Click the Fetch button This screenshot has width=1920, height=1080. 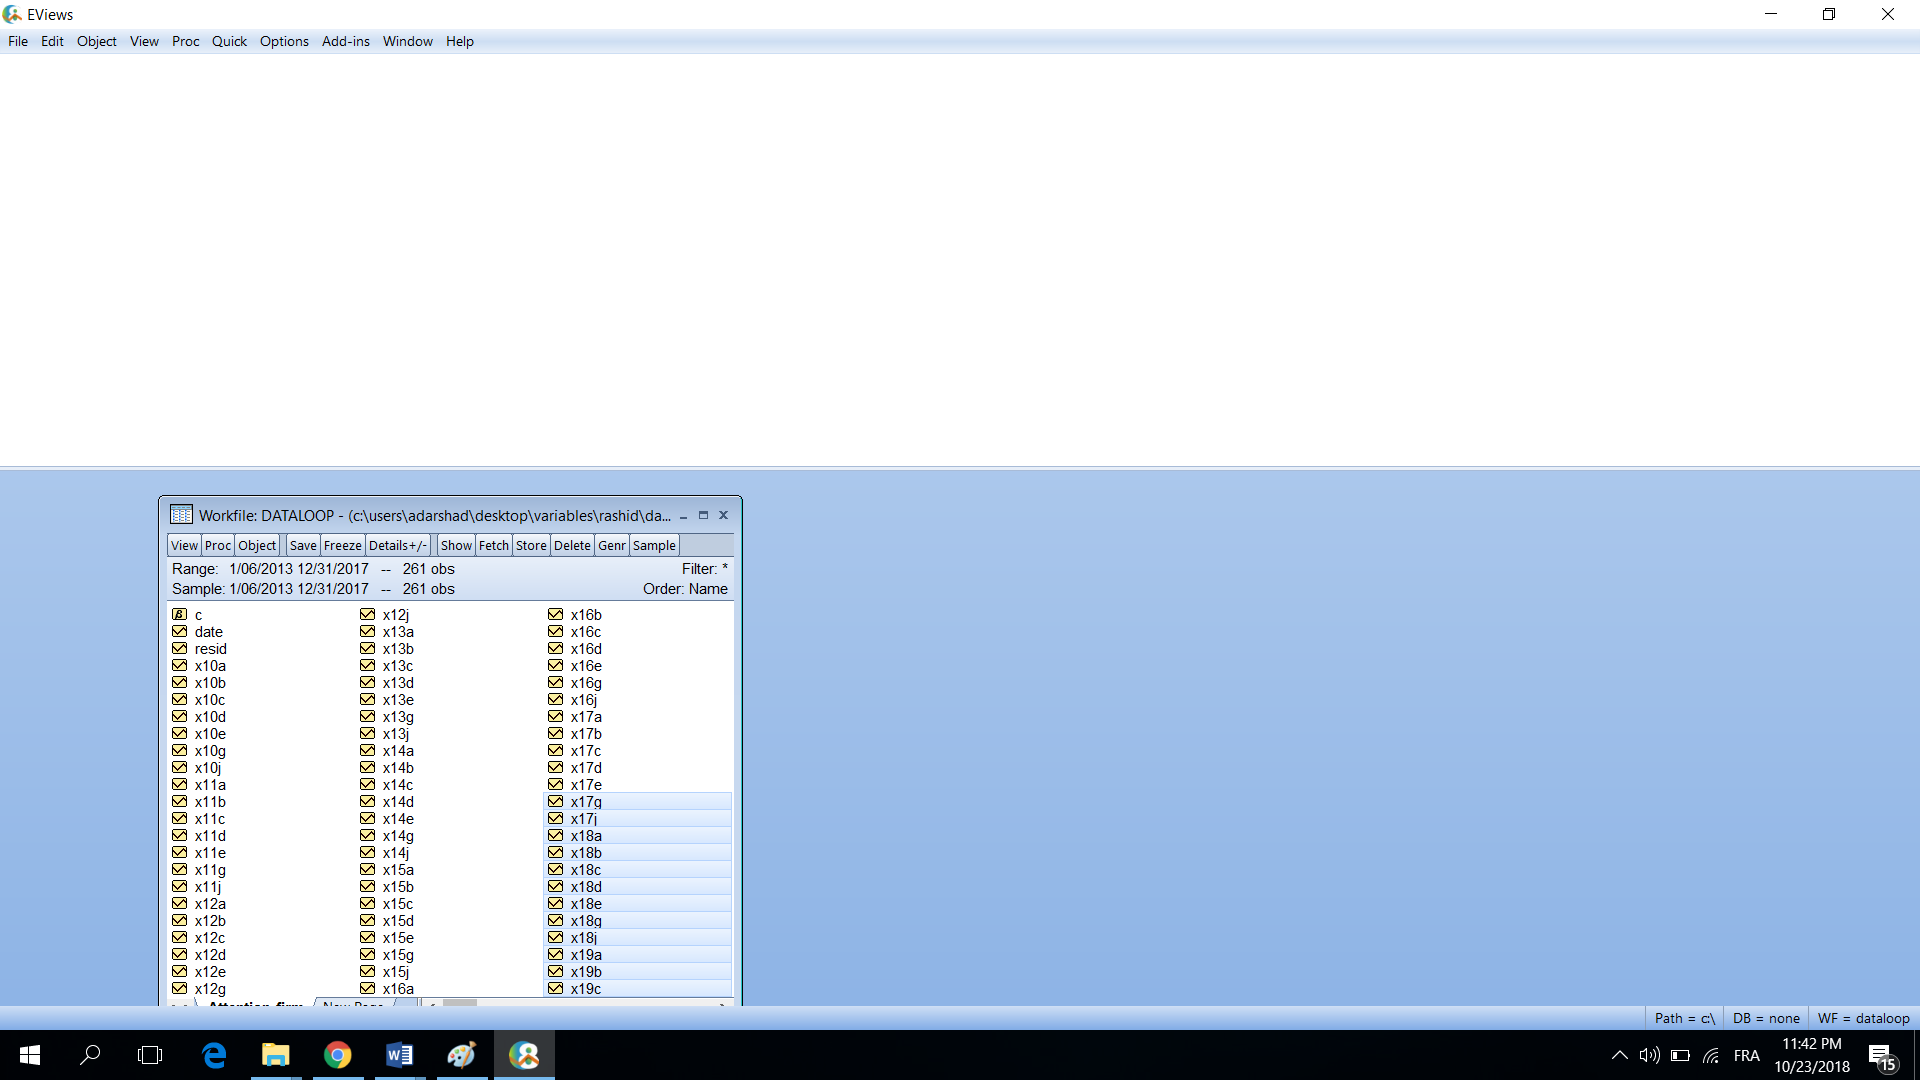494,545
